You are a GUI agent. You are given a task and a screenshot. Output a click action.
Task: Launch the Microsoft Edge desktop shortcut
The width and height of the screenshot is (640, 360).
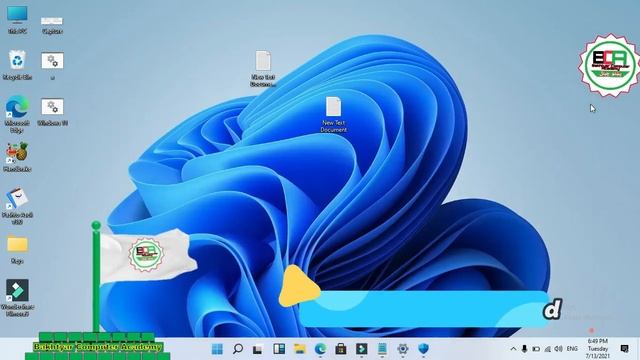point(17,114)
